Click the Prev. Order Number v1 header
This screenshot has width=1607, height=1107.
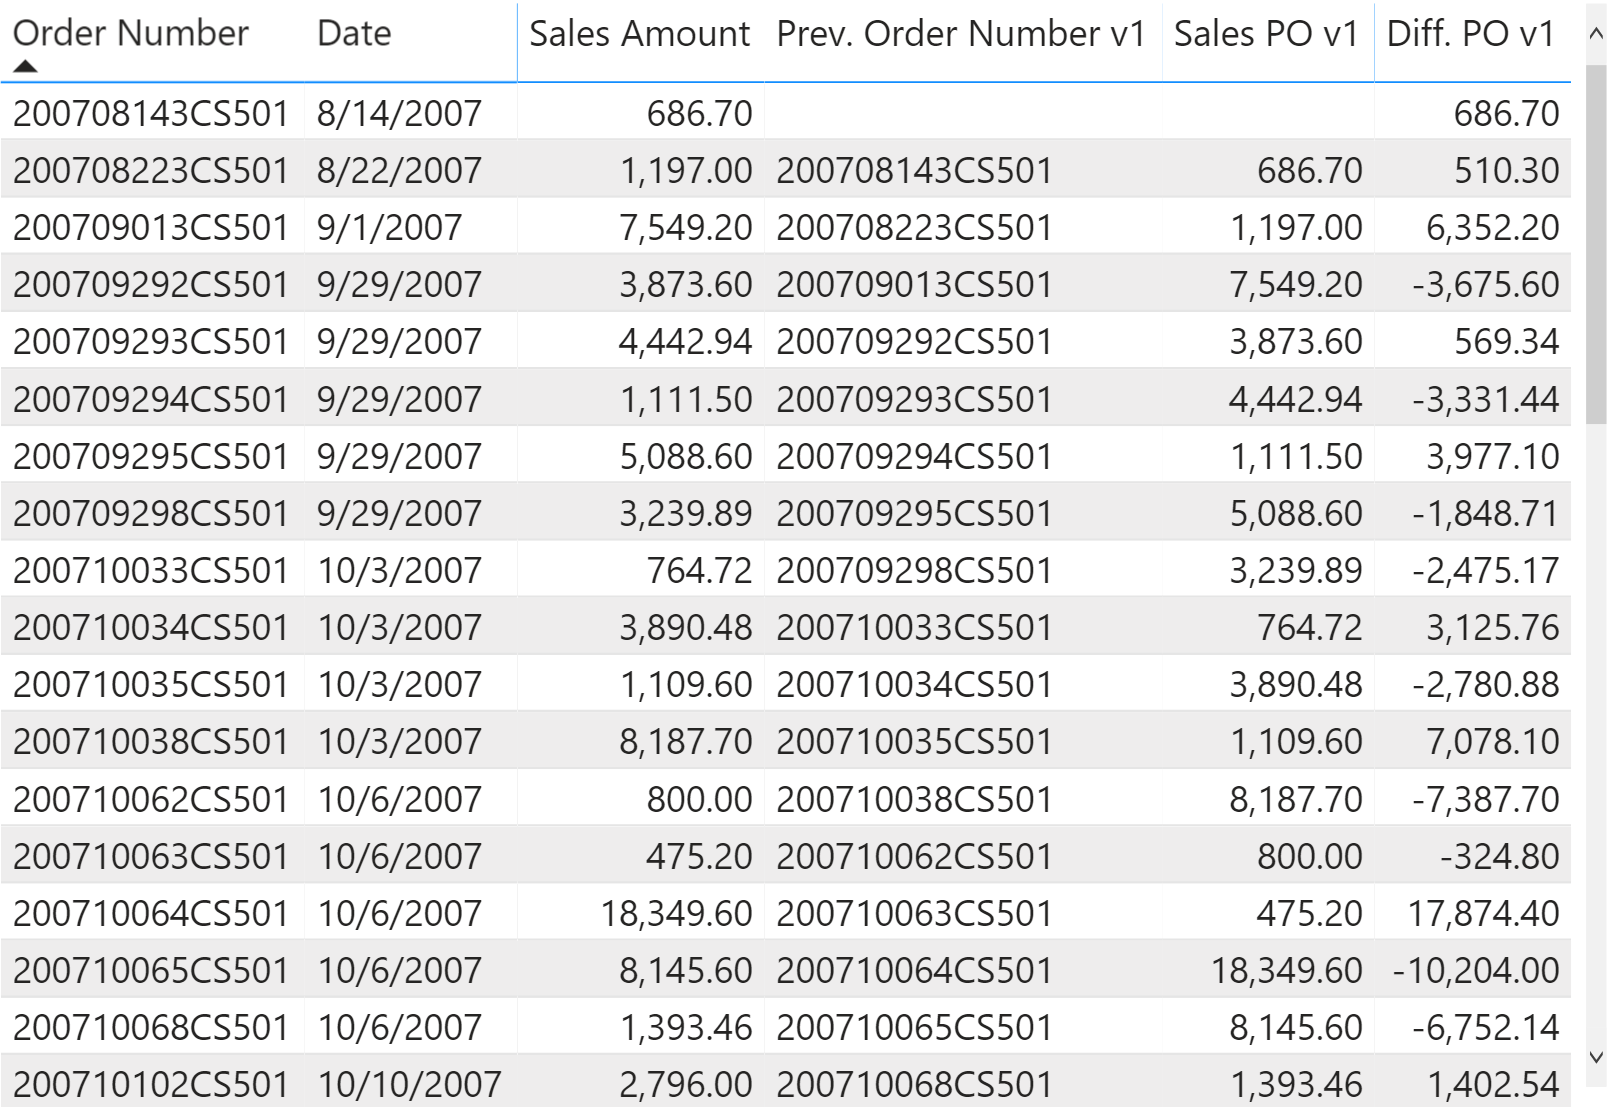[x=961, y=33]
